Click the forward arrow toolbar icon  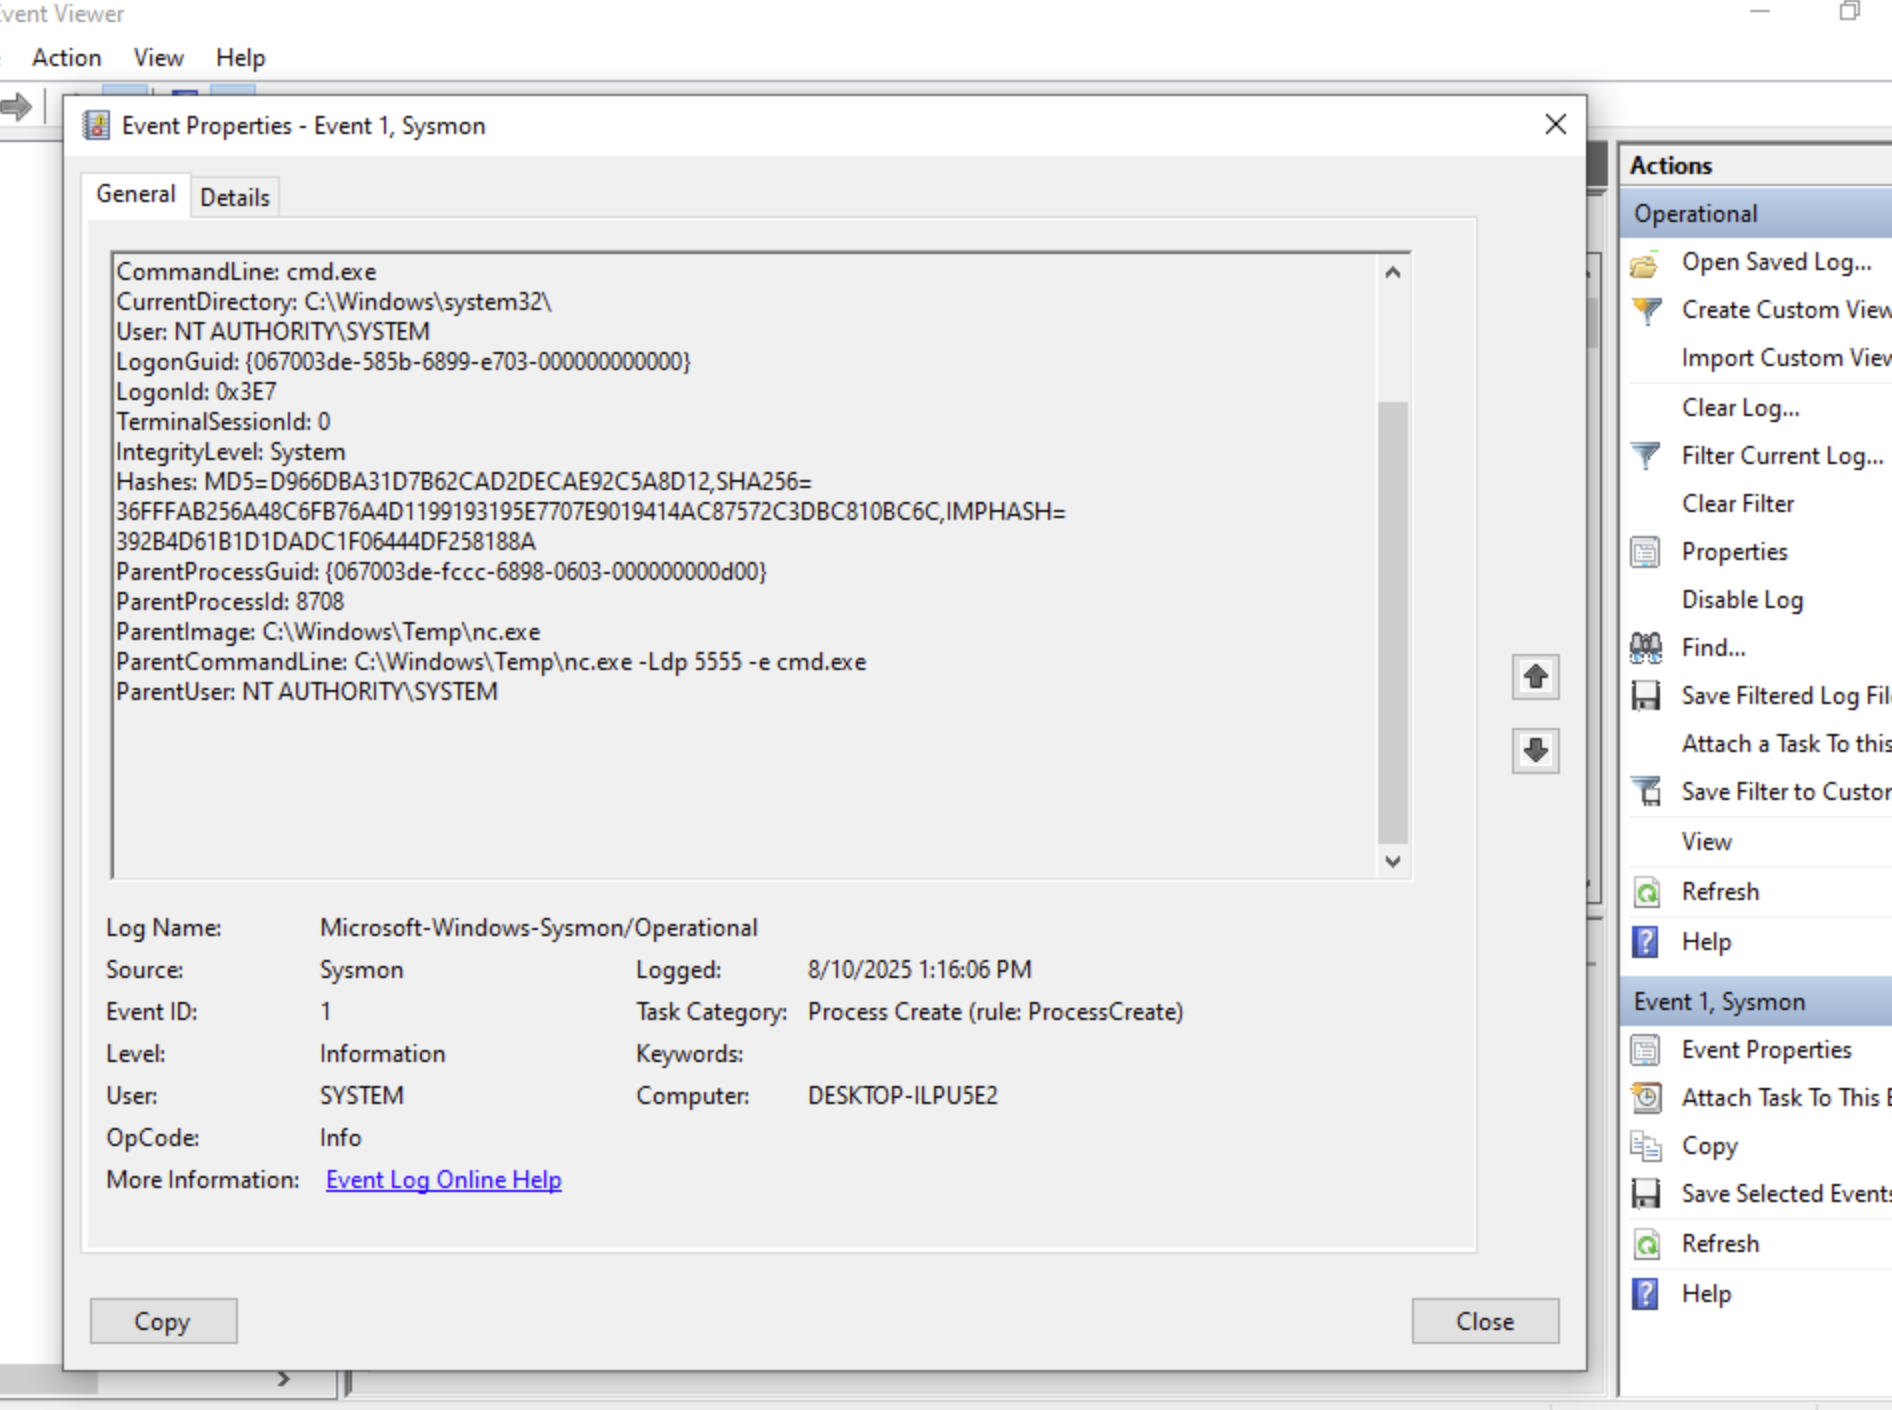coord(16,106)
